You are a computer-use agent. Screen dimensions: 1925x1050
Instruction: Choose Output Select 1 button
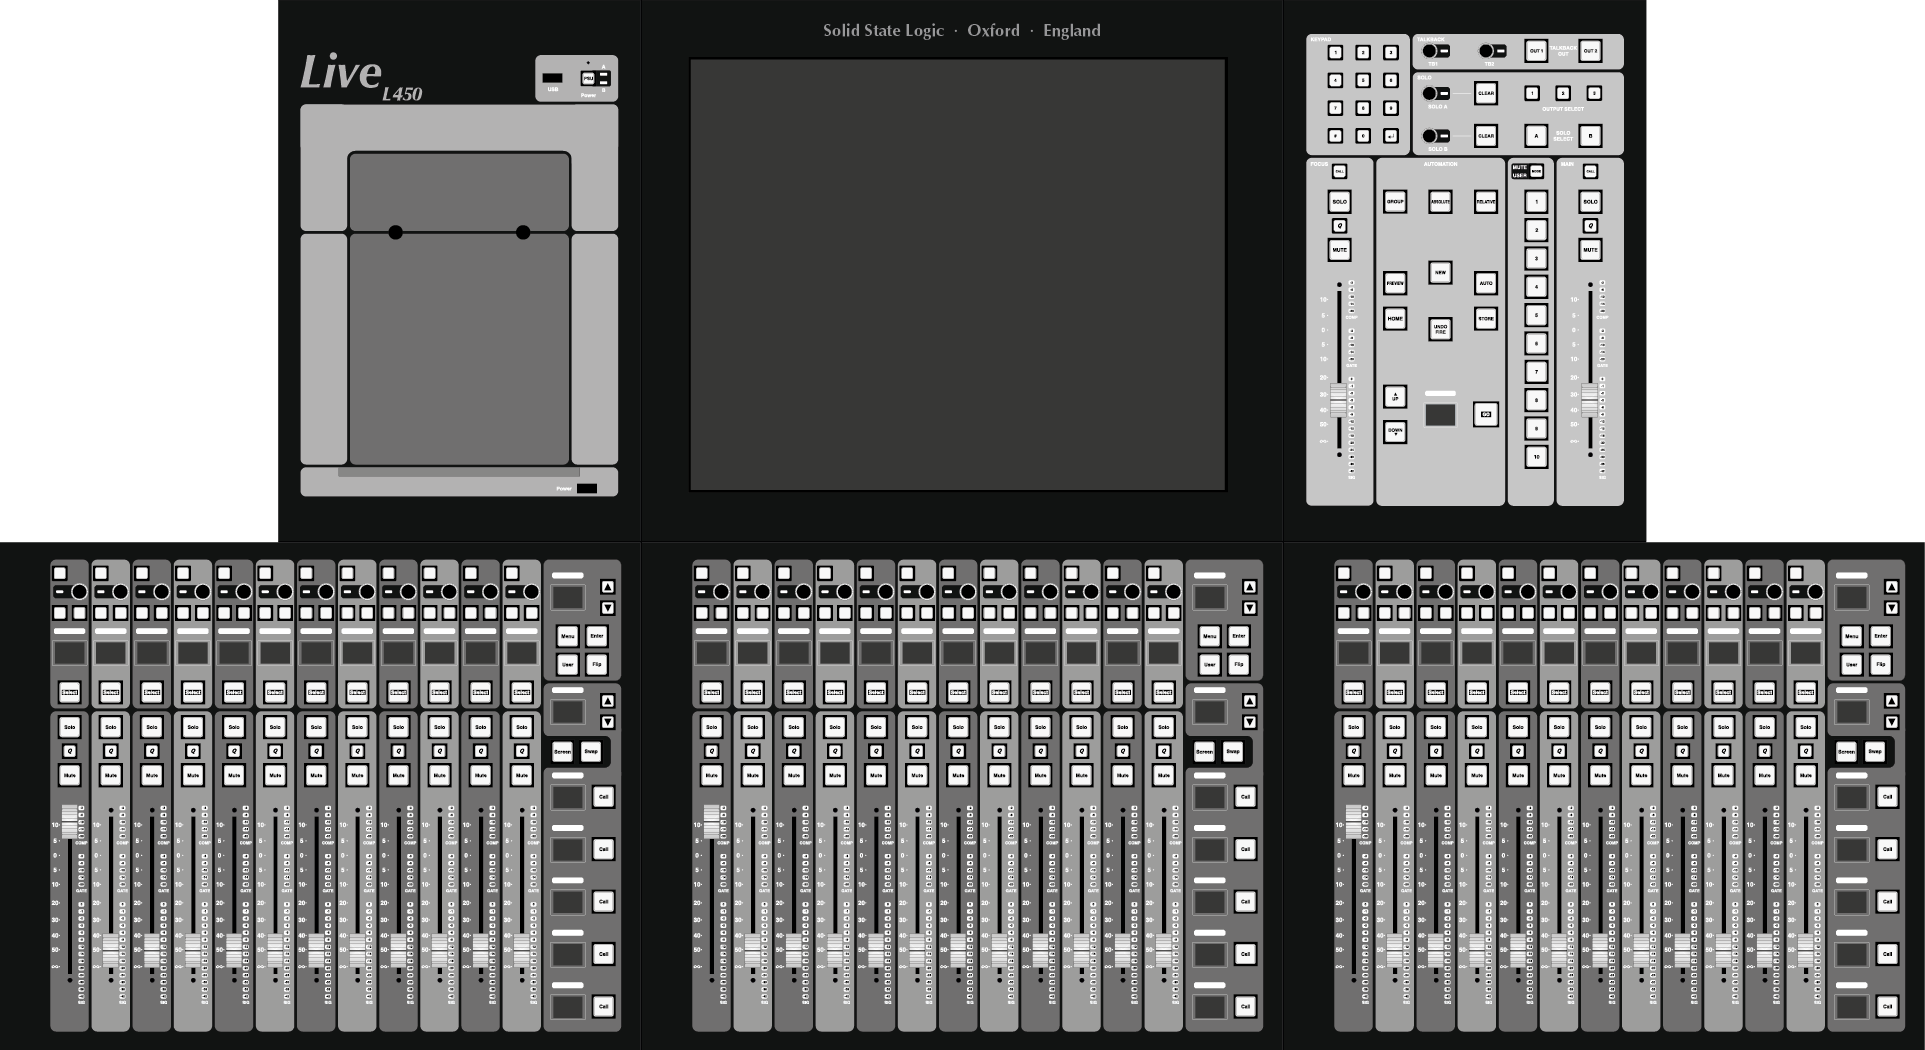tap(1532, 93)
